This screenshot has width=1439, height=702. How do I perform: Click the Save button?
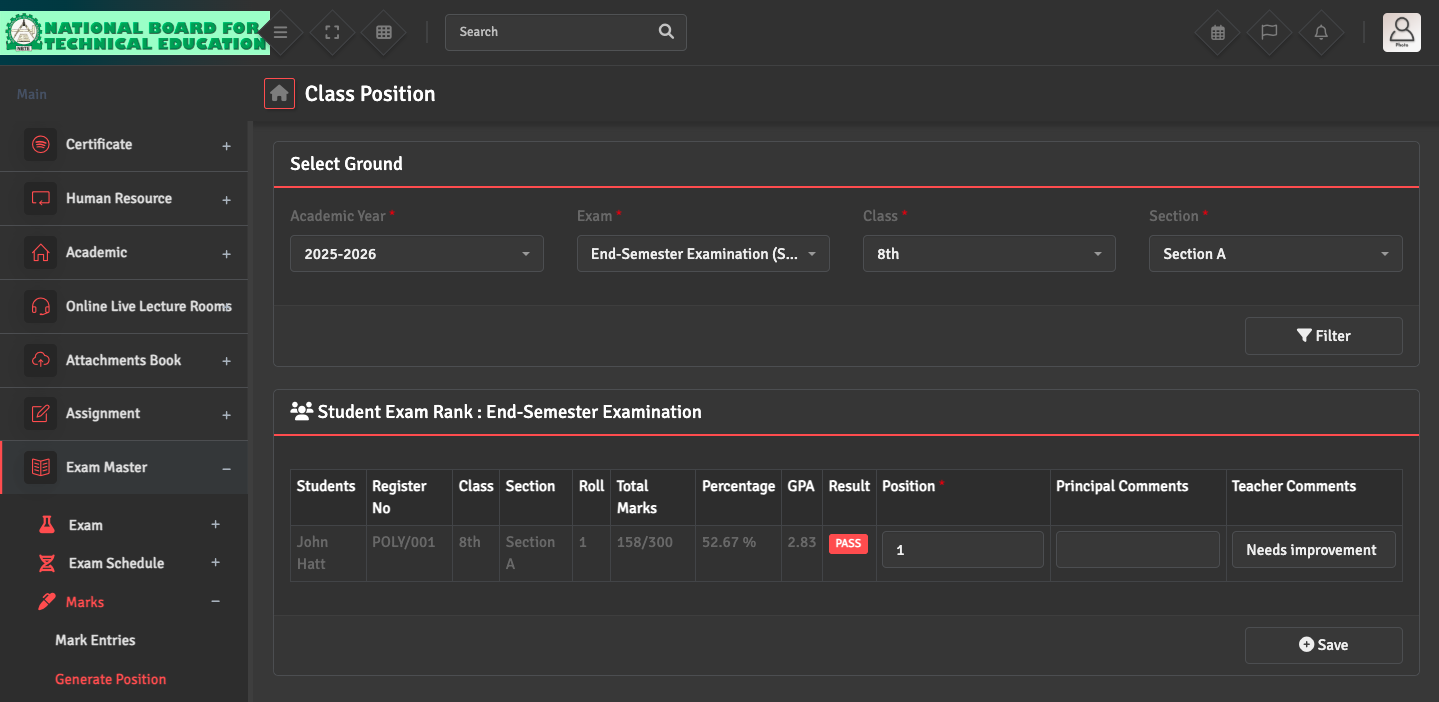coord(1323,645)
